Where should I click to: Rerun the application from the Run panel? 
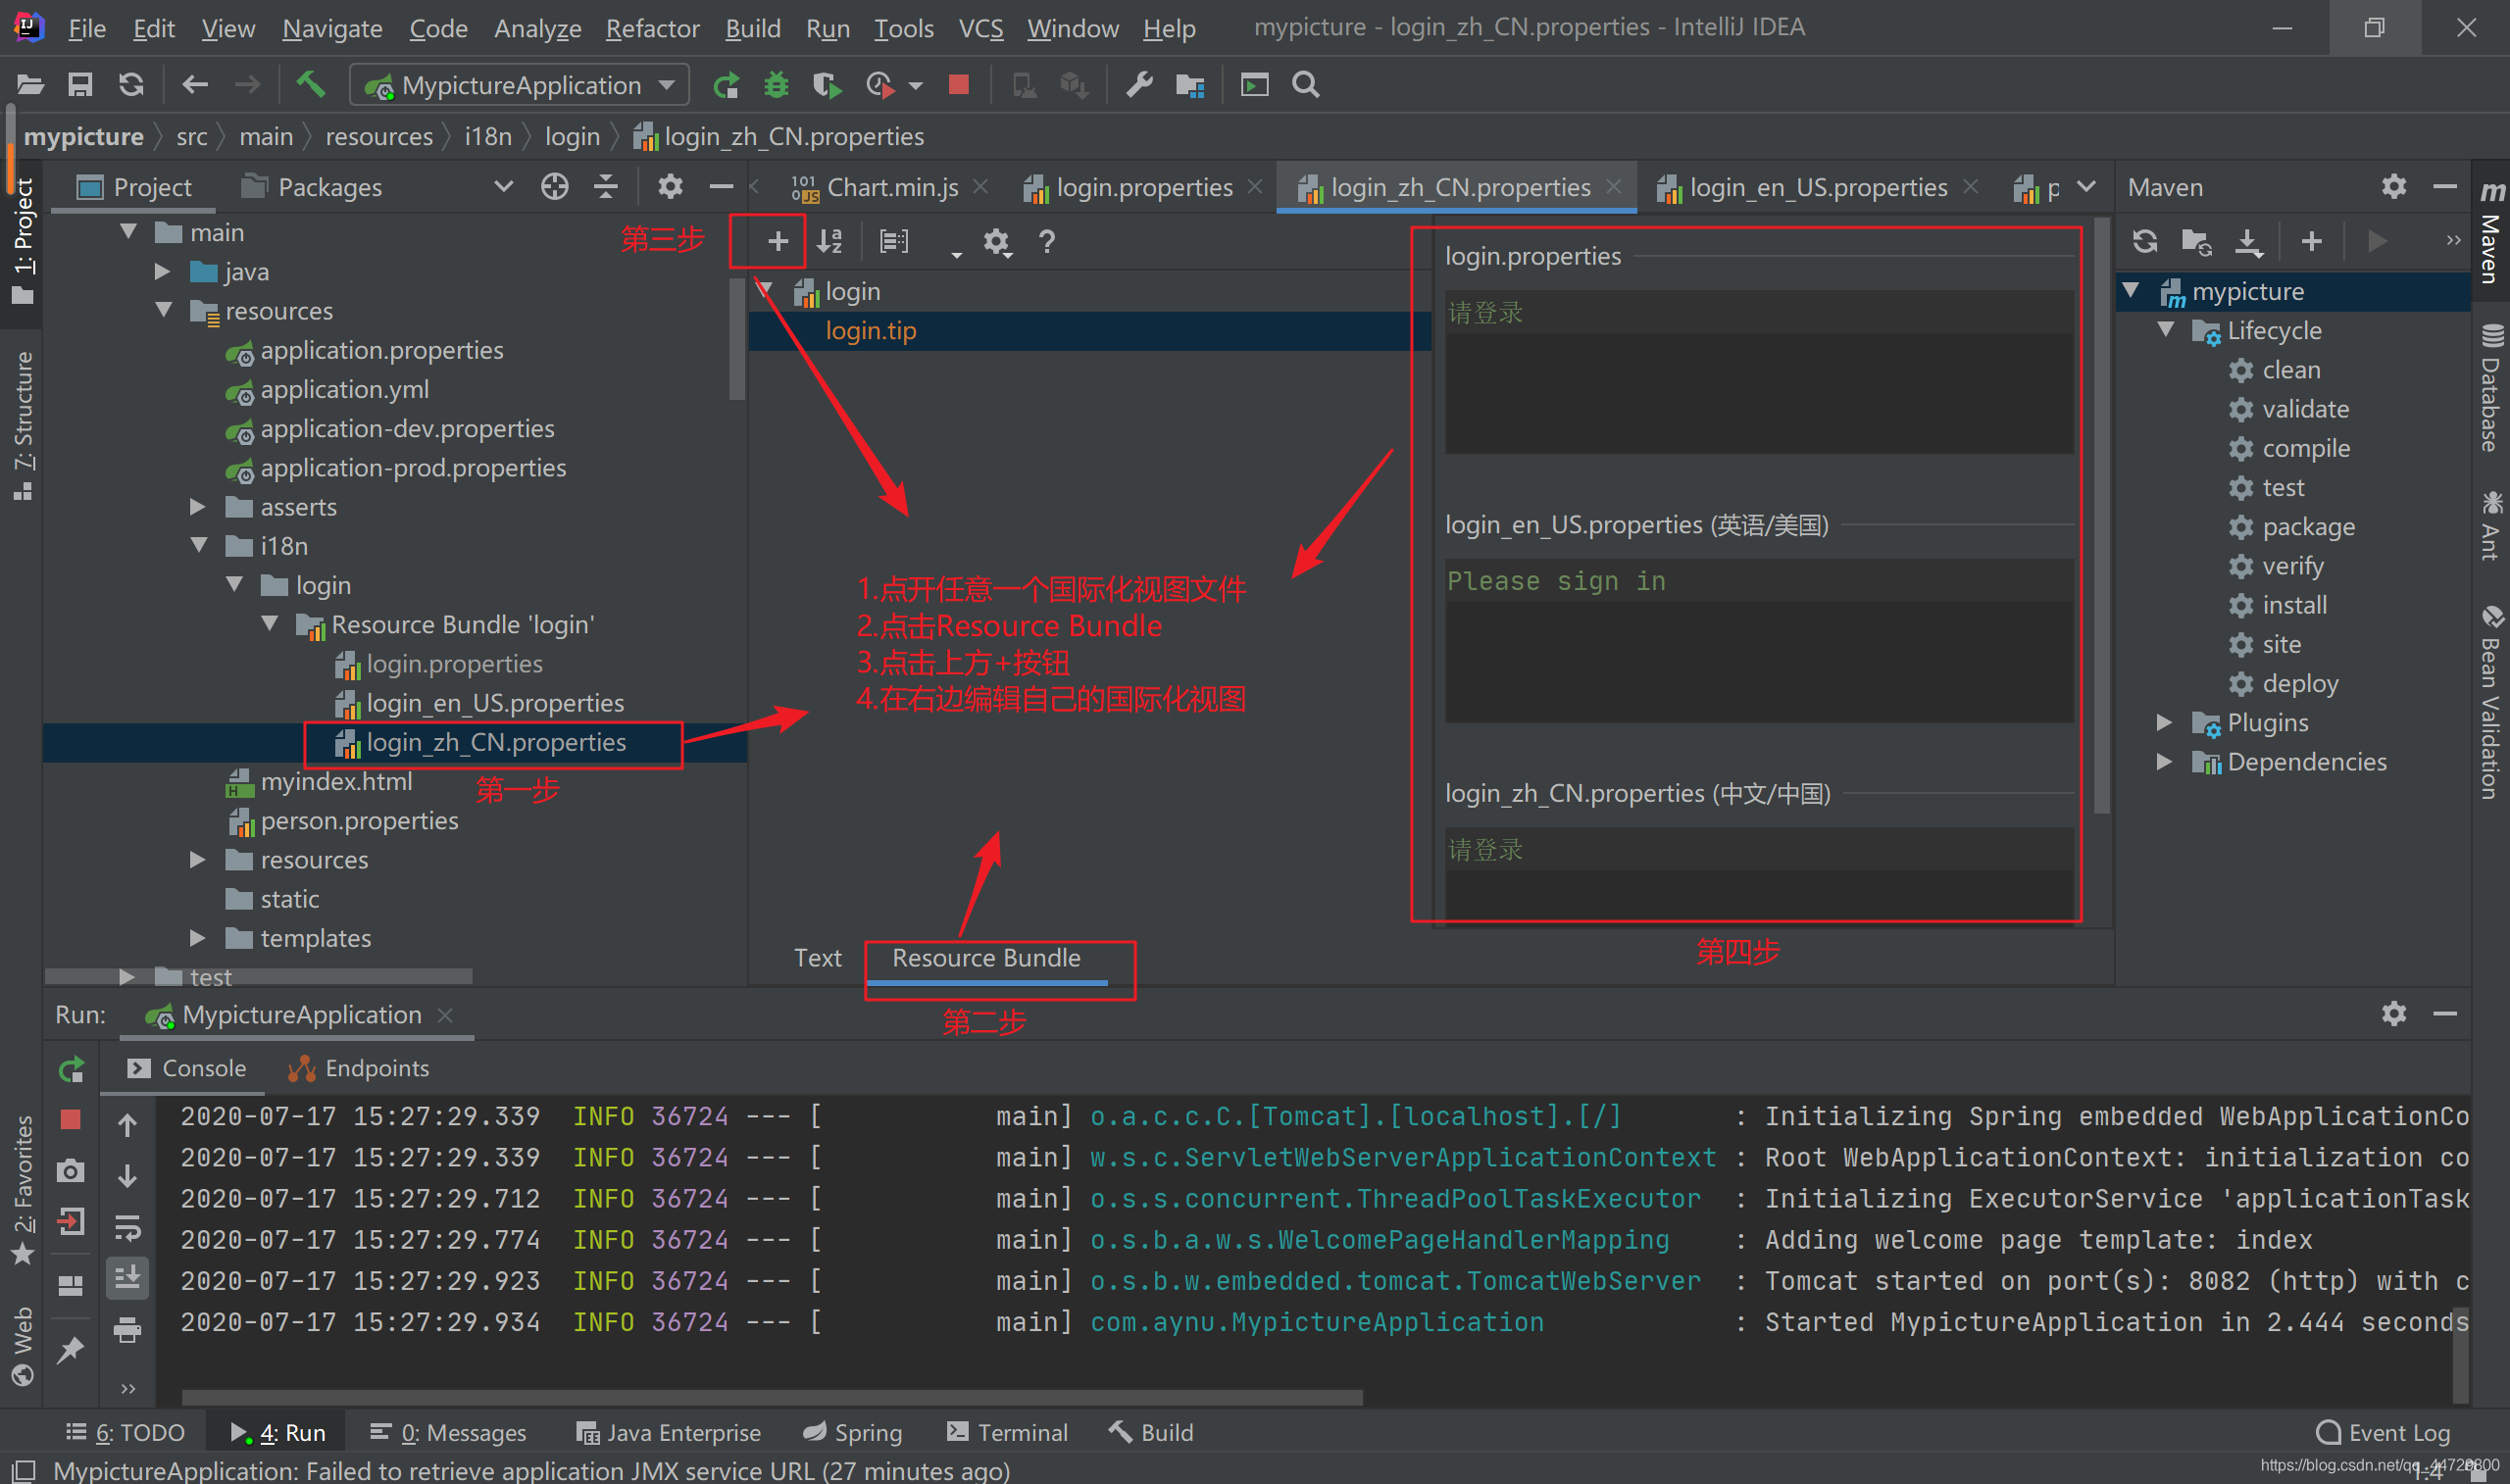70,1068
